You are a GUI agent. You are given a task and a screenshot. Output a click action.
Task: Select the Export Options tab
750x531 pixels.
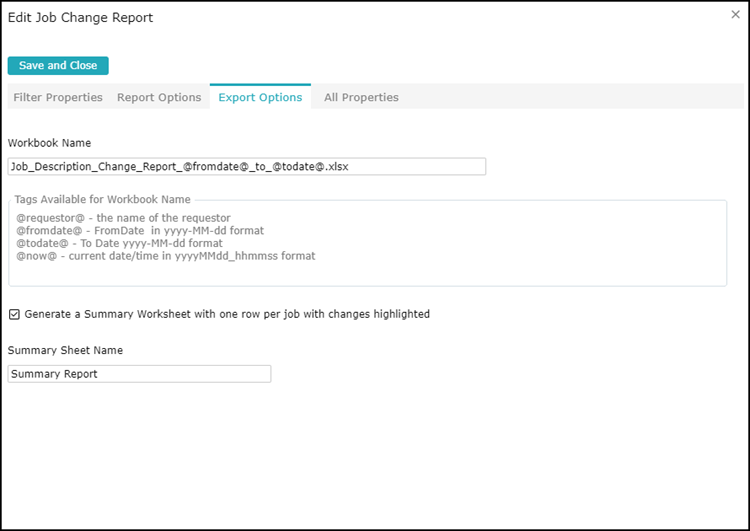coord(260,97)
